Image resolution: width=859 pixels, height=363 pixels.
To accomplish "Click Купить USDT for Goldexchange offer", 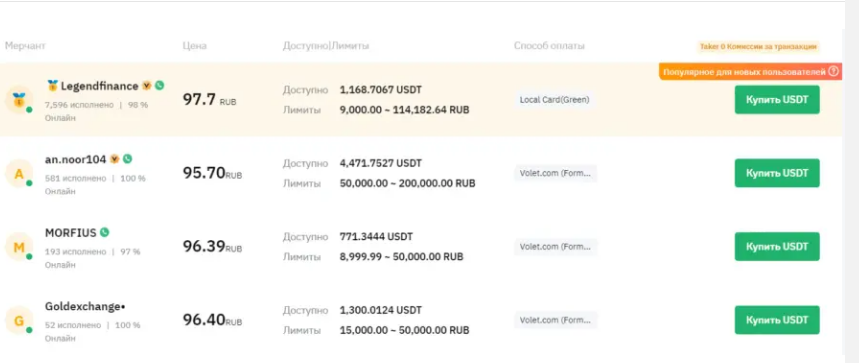I will [777, 320].
